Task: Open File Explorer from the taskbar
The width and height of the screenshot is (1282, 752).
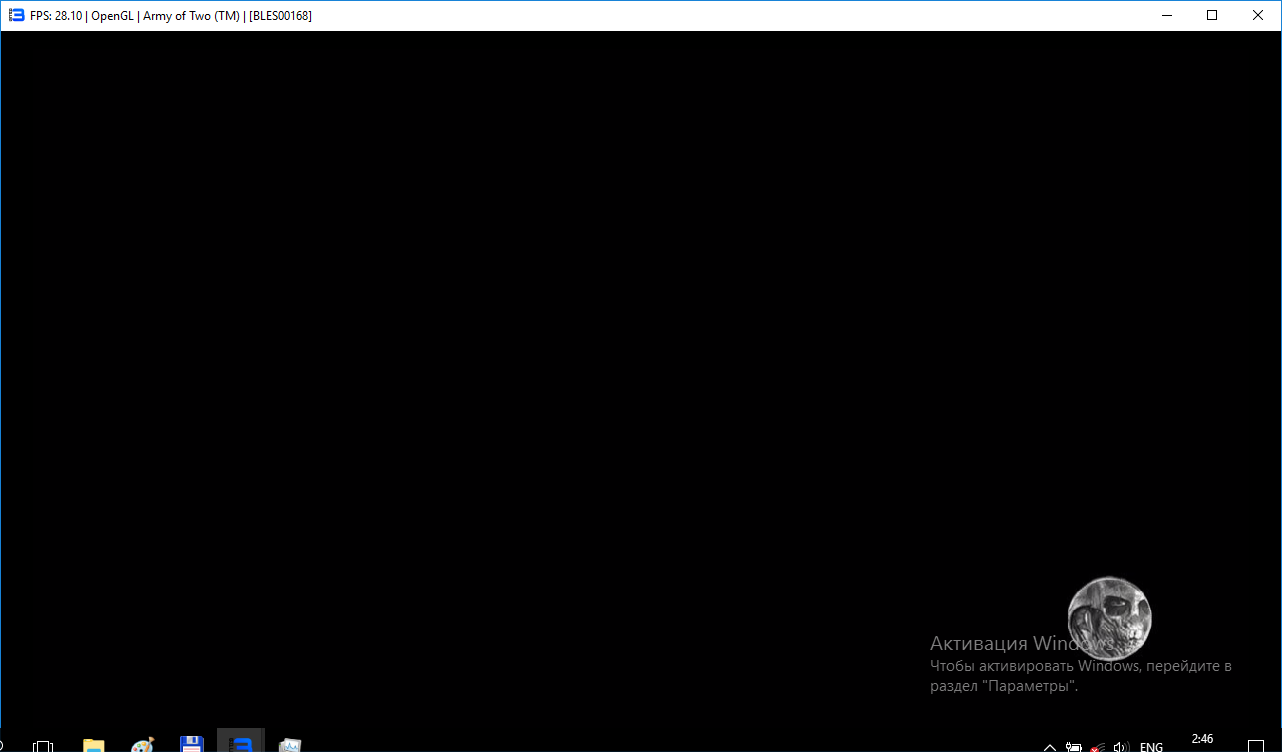Action: [93, 745]
